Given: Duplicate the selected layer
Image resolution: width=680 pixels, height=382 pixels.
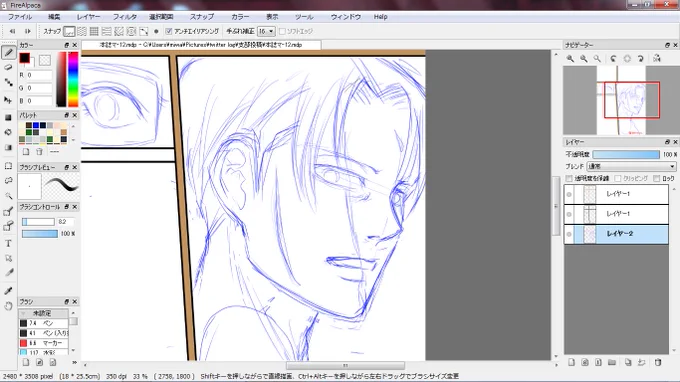Looking at the screenshot, I should pyautogui.click(x=628, y=362).
